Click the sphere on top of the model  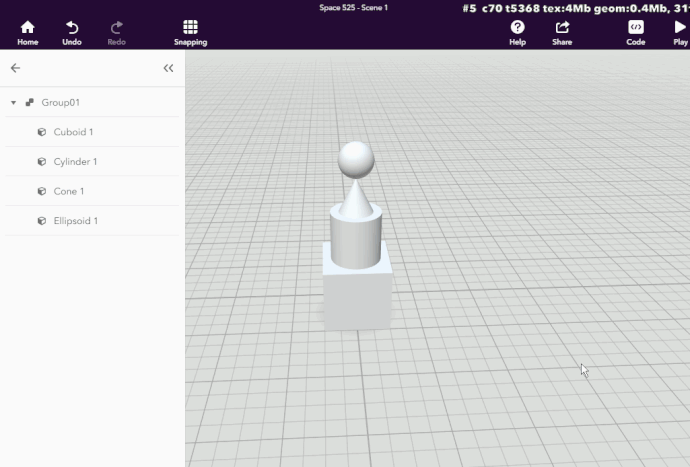pos(356,159)
